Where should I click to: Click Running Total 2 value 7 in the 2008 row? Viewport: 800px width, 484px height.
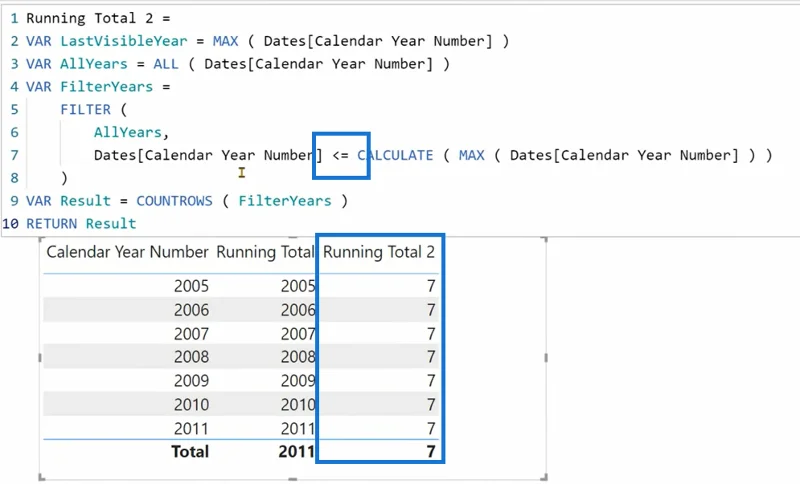click(431, 356)
